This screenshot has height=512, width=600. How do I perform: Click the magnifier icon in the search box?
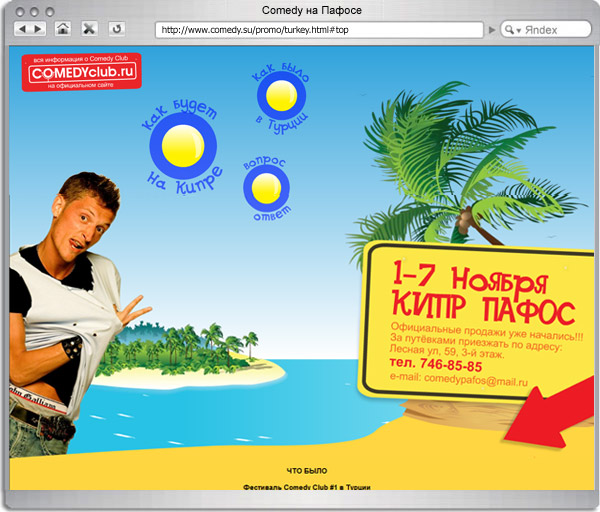[x=508, y=30]
